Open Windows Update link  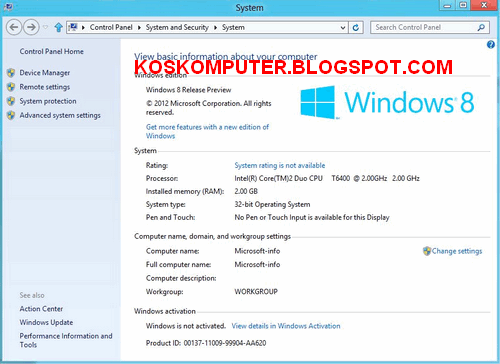tap(46, 322)
